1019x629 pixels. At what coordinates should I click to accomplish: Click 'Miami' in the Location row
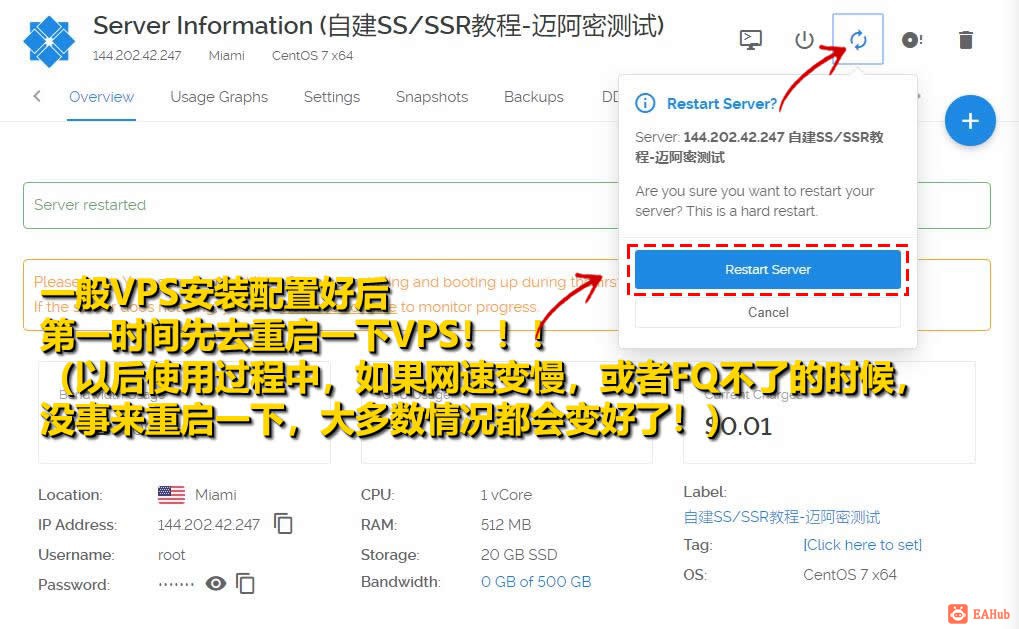tap(216, 494)
